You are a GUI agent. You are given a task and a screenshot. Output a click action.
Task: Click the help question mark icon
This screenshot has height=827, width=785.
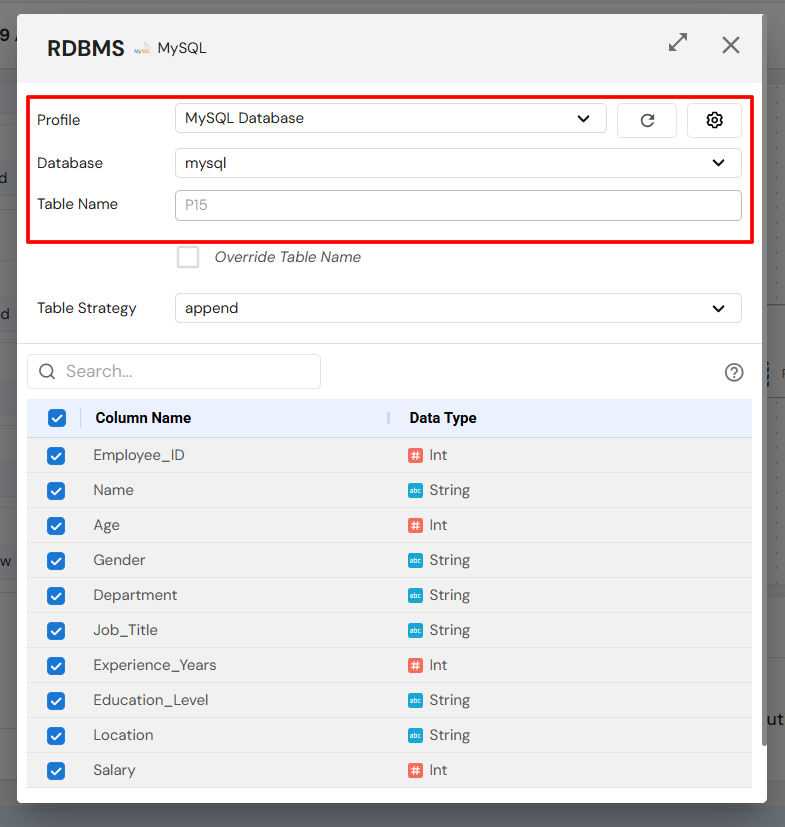click(734, 372)
